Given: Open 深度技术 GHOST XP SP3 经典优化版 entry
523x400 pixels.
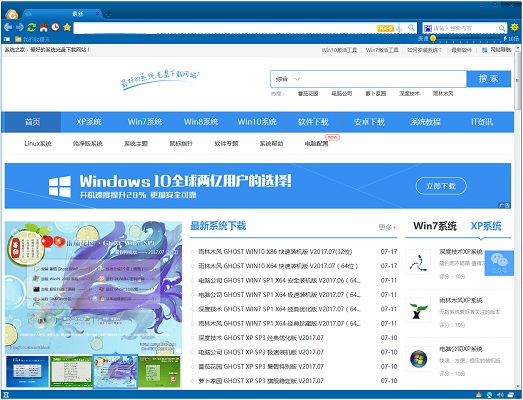Looking at the screenshot, I should [x=261, y=338].
